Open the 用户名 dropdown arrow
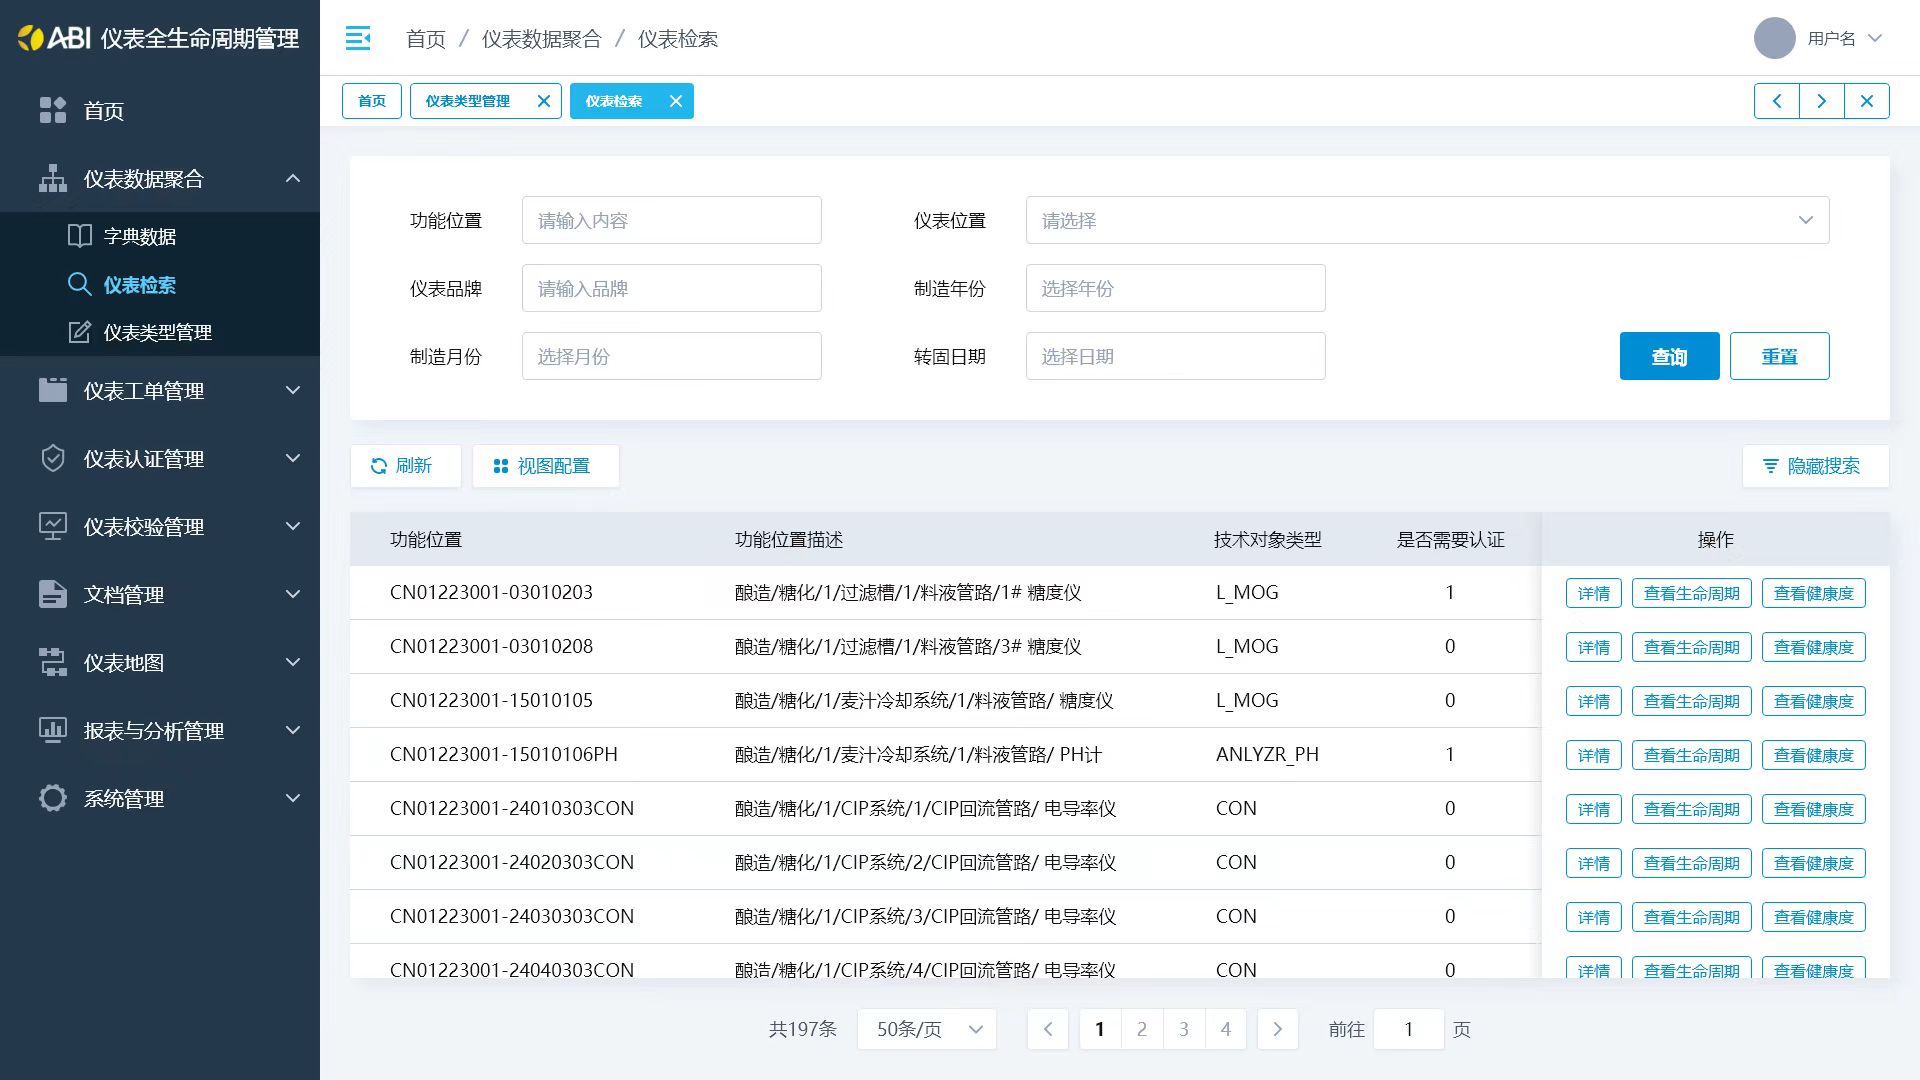 [1875, 38]
